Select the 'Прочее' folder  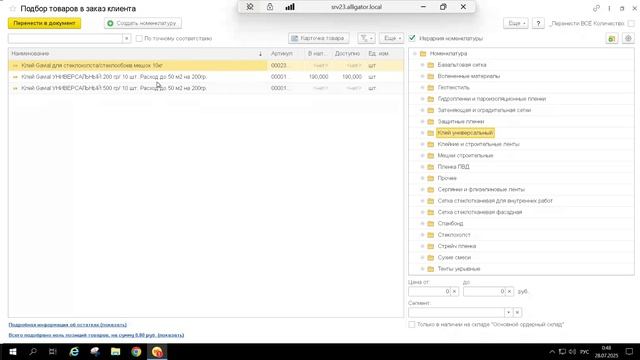[447, 178]
